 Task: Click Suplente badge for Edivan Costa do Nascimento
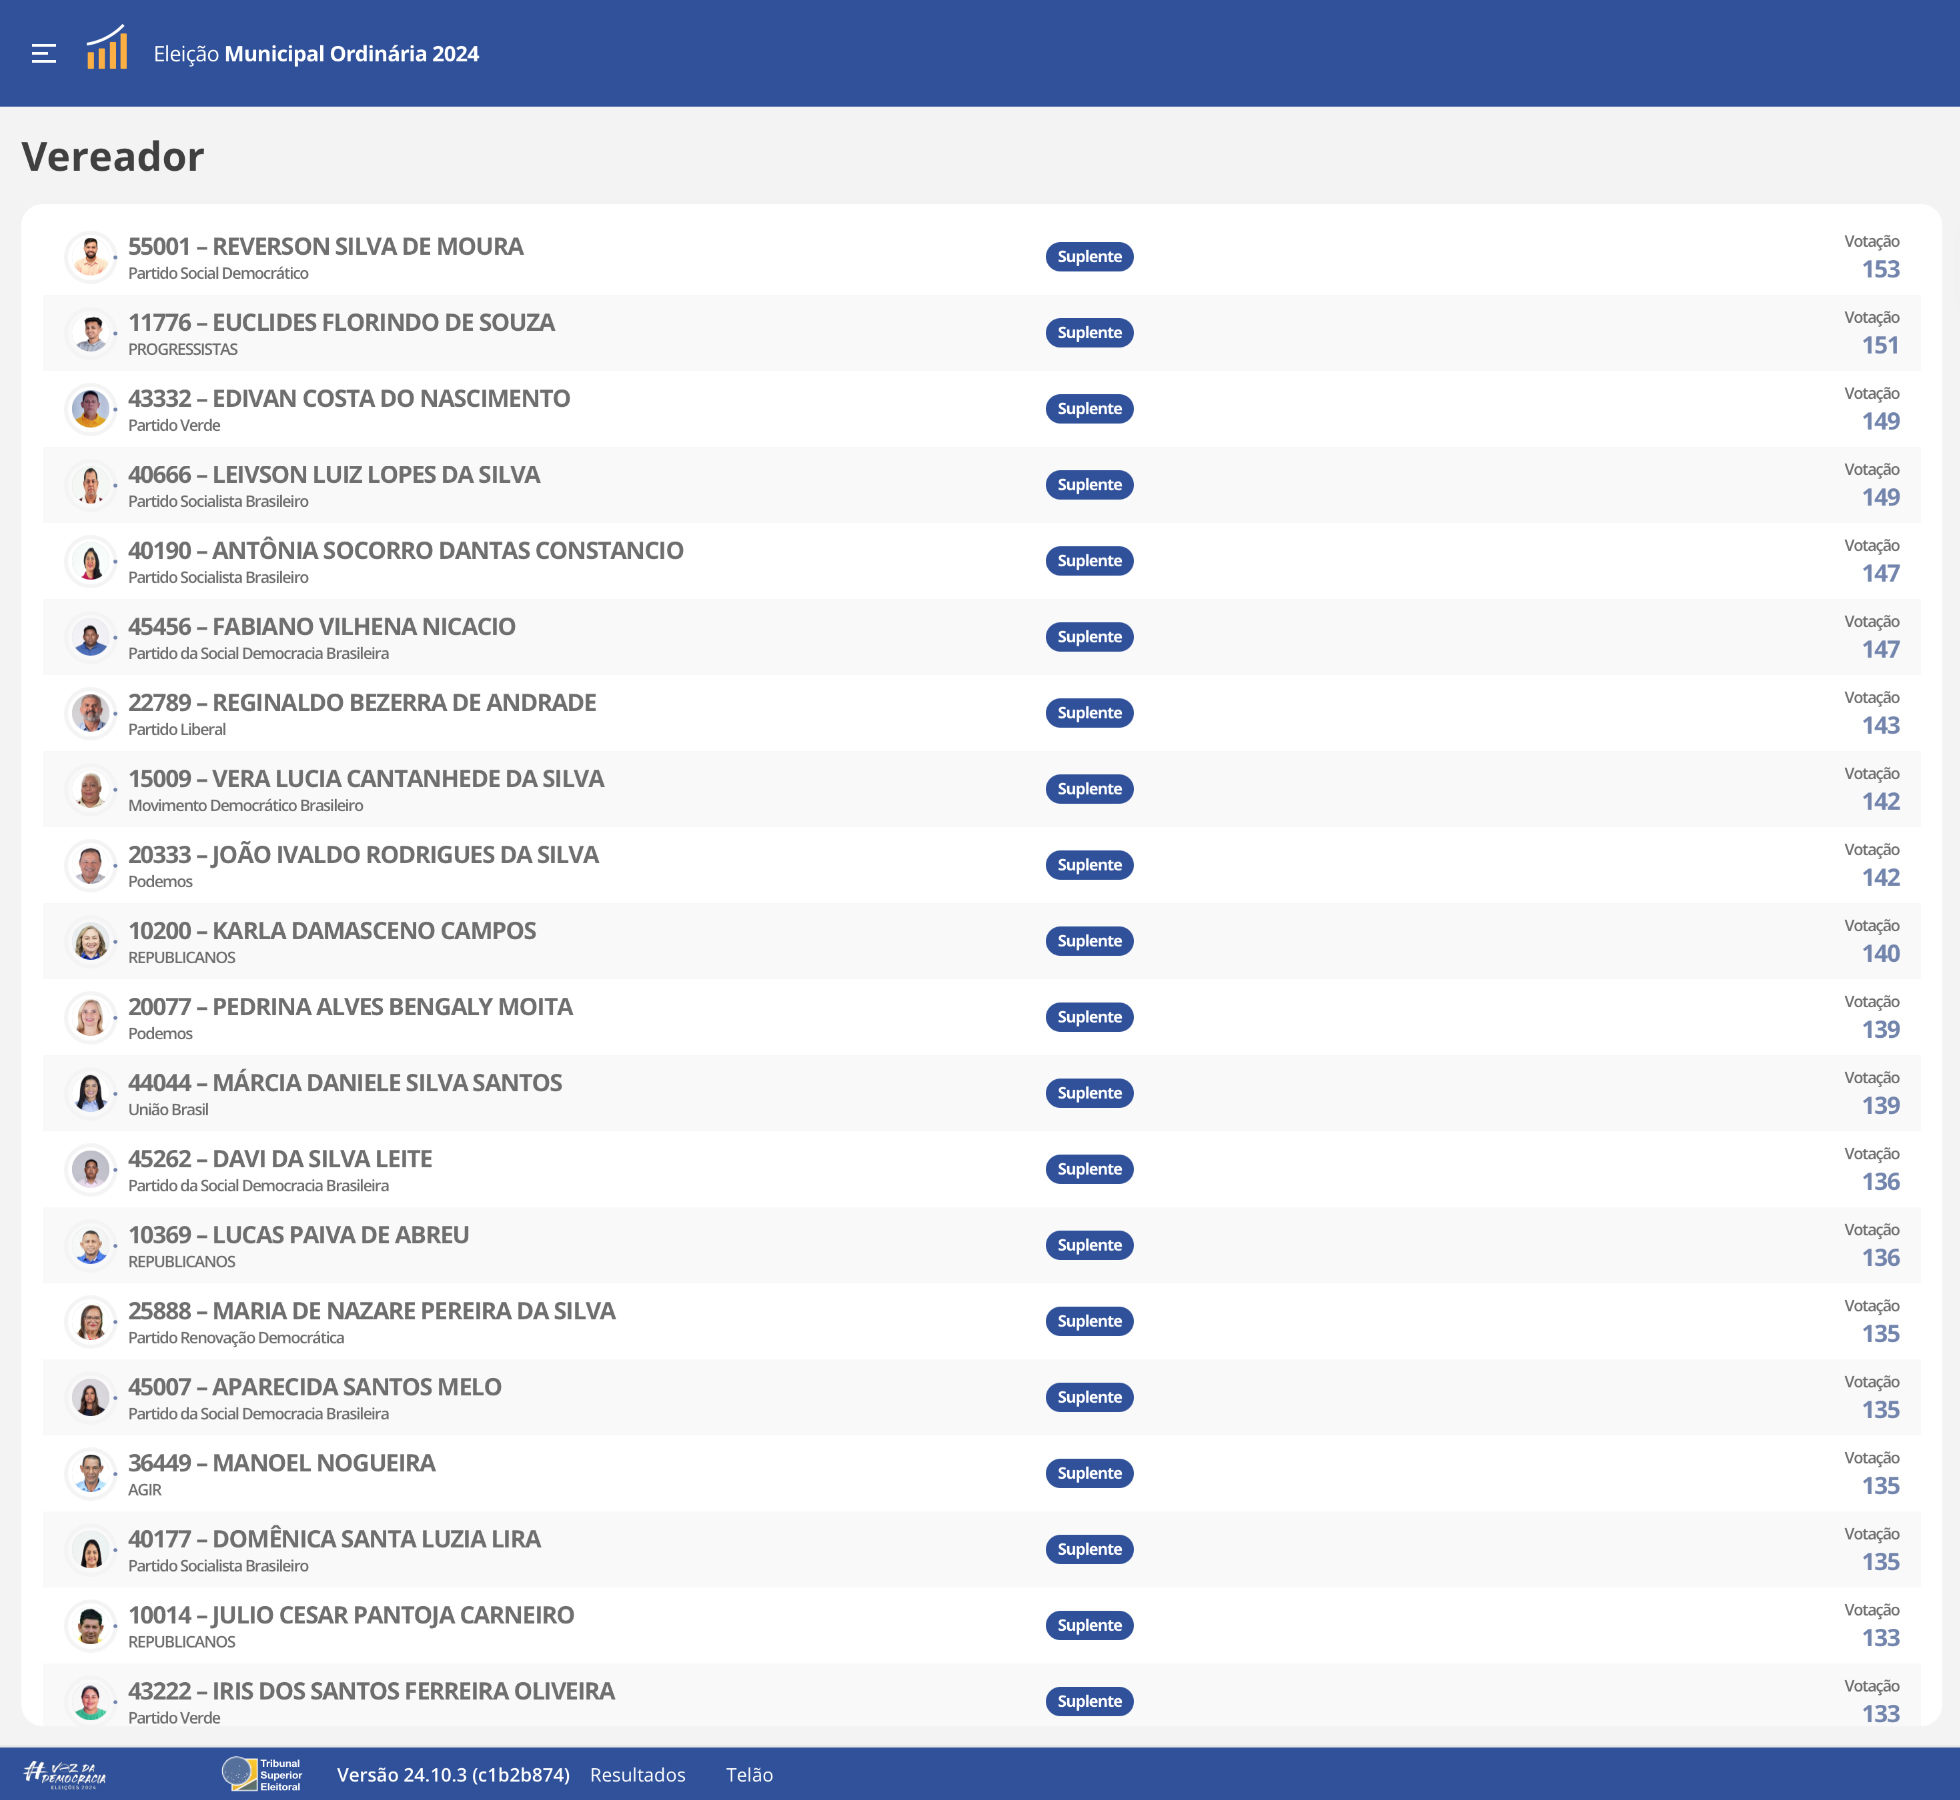pos(1089,409)
